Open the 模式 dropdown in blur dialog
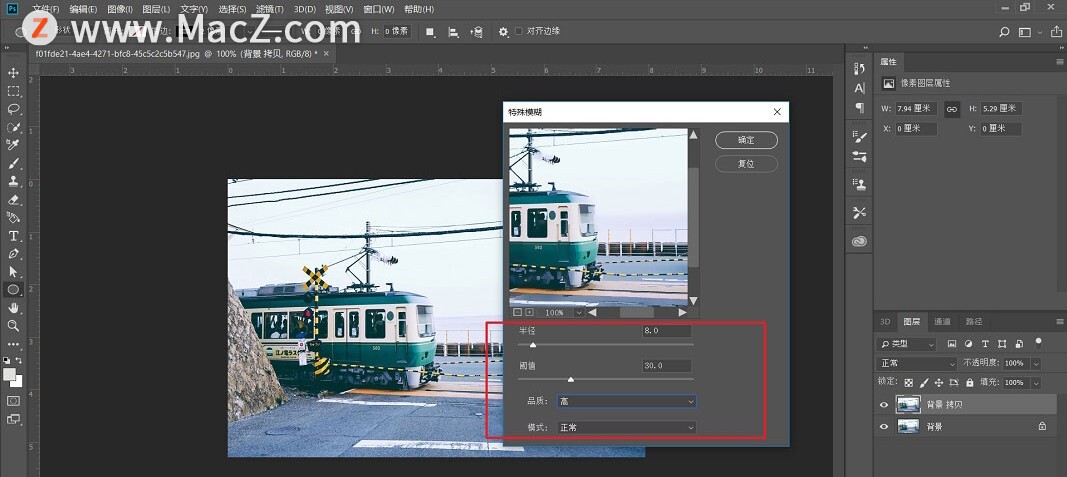Viewport: 1067px width, 477px height. pyautogui.click(x=626, y=428)
